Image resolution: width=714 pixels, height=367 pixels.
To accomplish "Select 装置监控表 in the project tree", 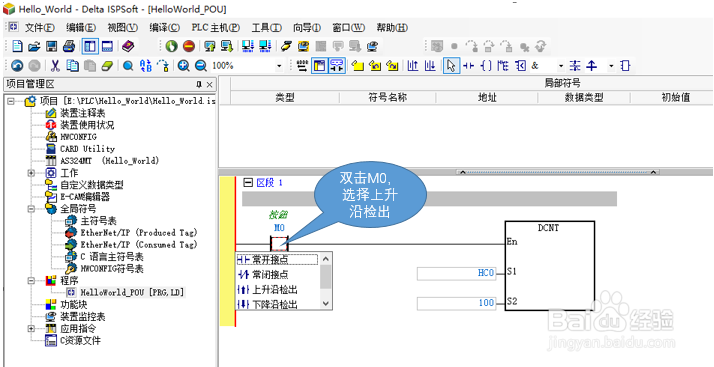I will click(82, 316).
